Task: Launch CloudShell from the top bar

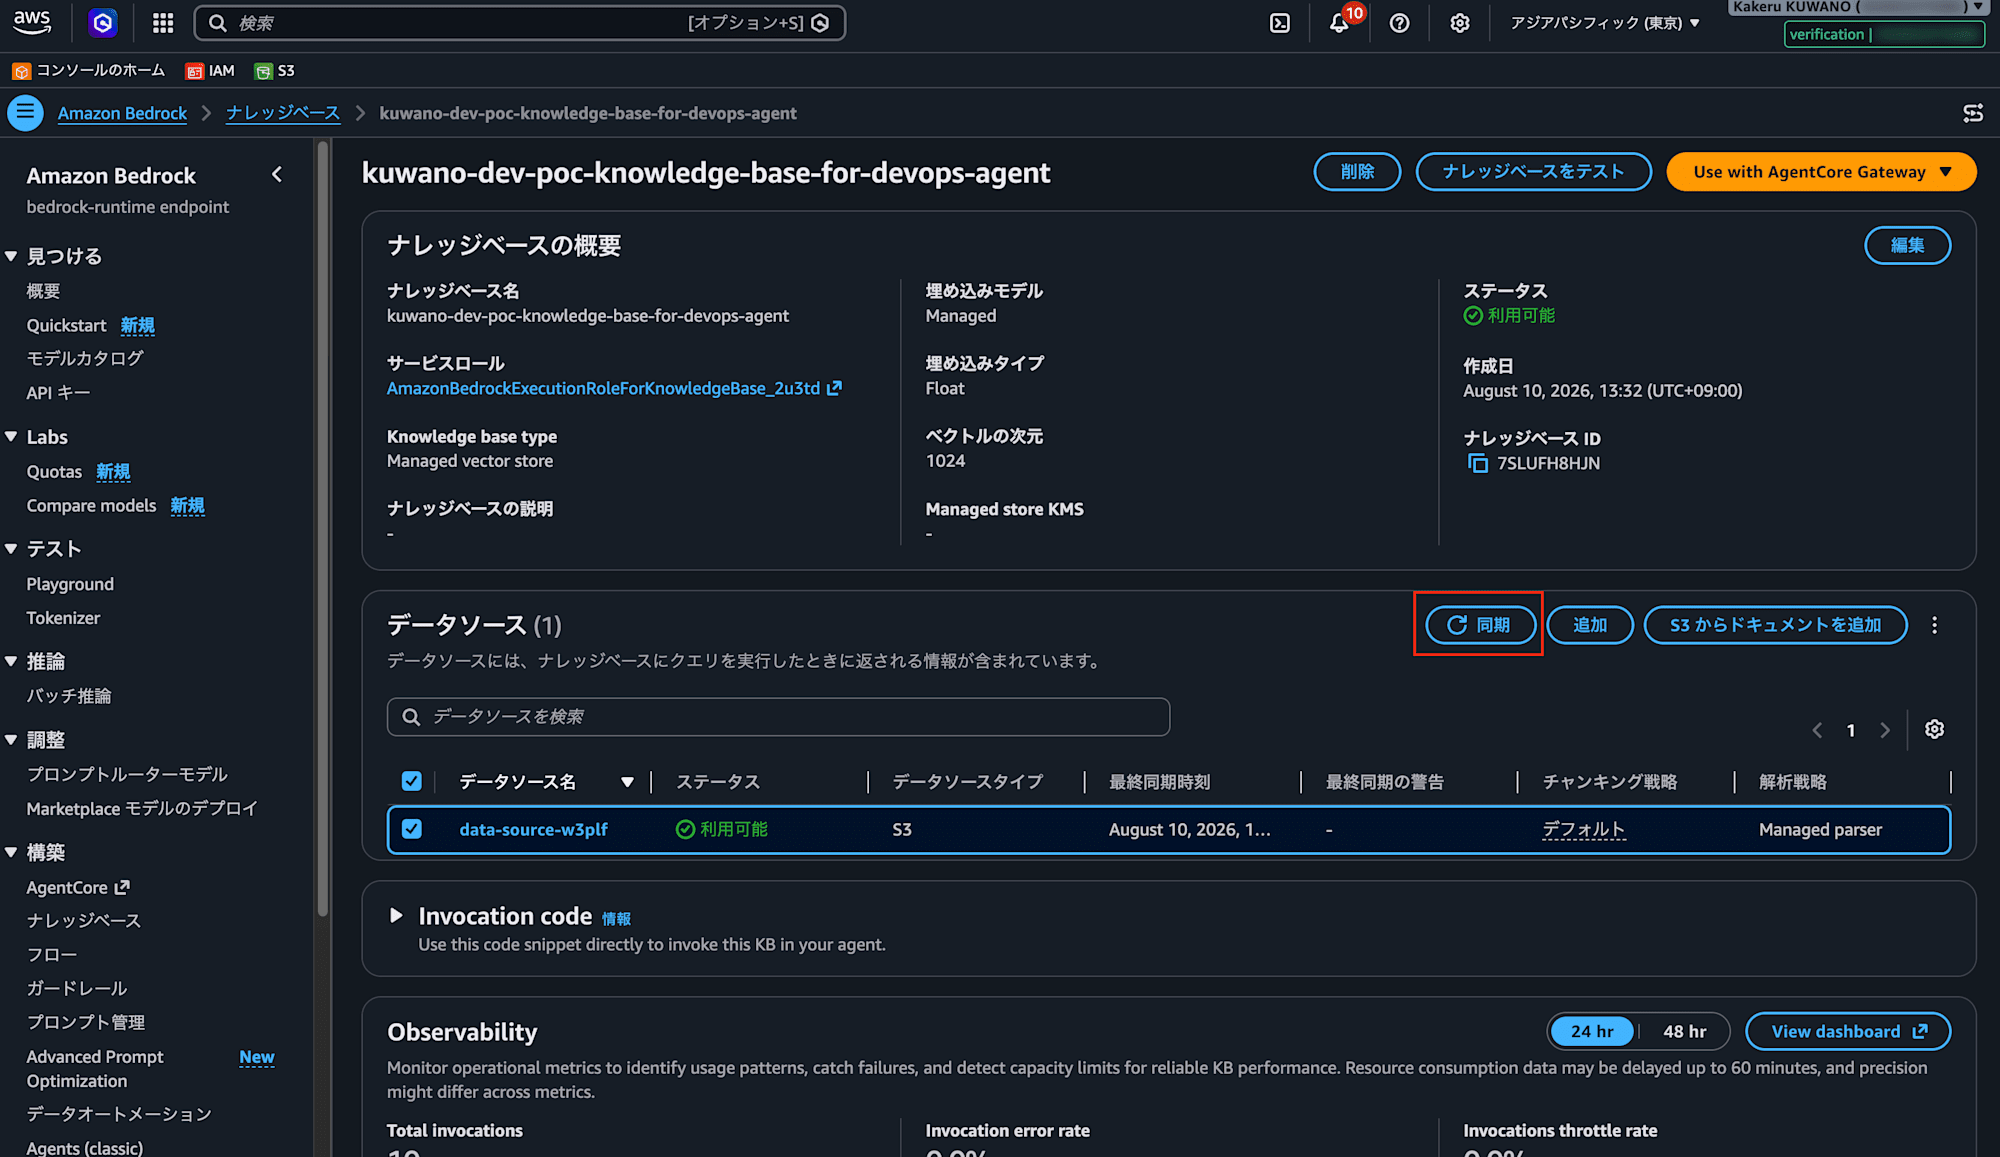Action: (1280, 23)
